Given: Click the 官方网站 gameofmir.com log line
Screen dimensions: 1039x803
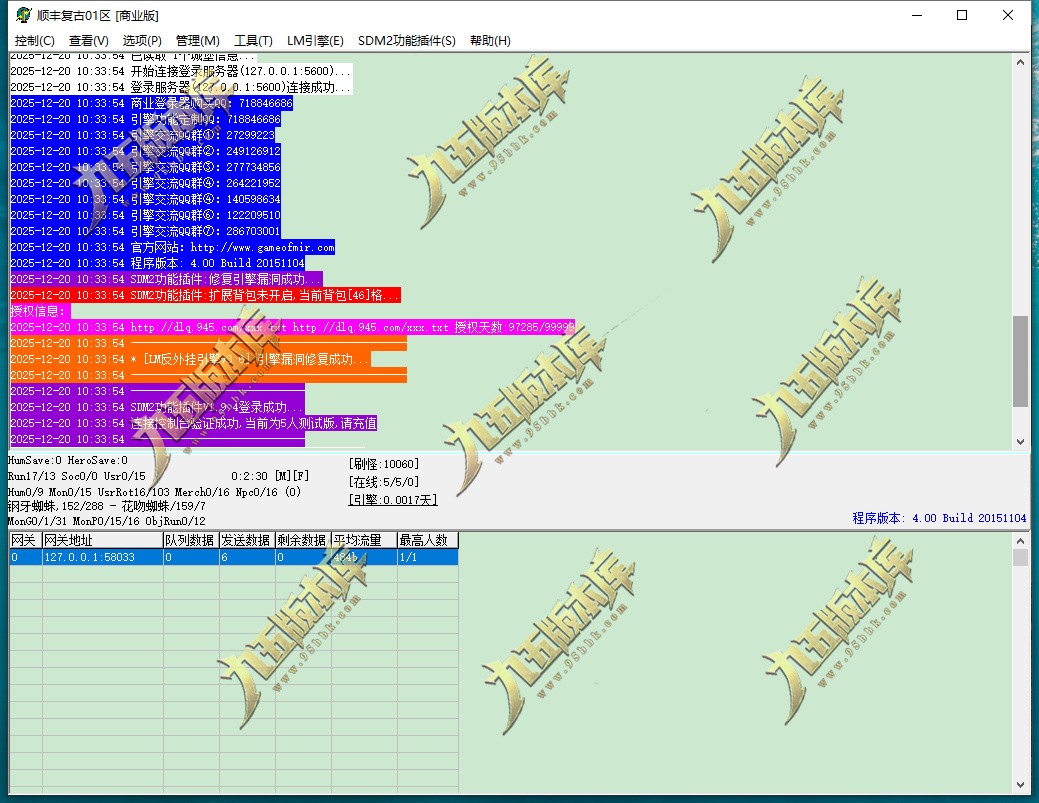Looking at the screenshot, I should (x=172, y=247).
